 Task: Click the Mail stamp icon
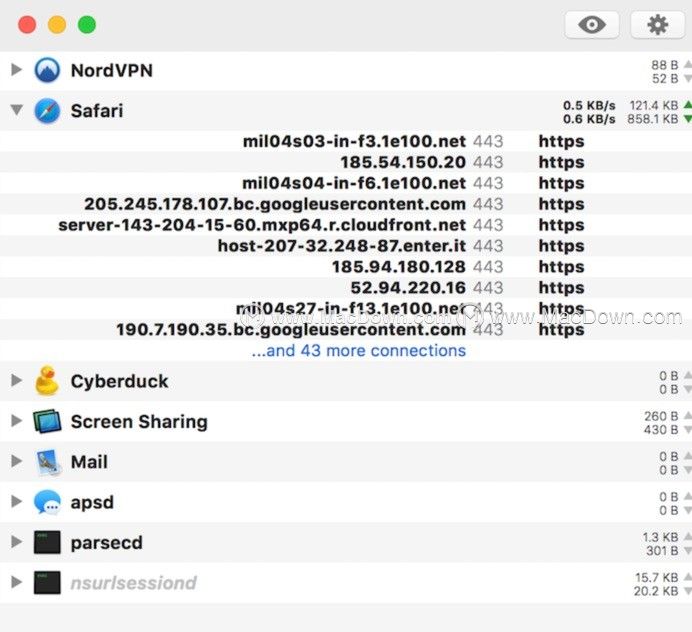point(47,462)
